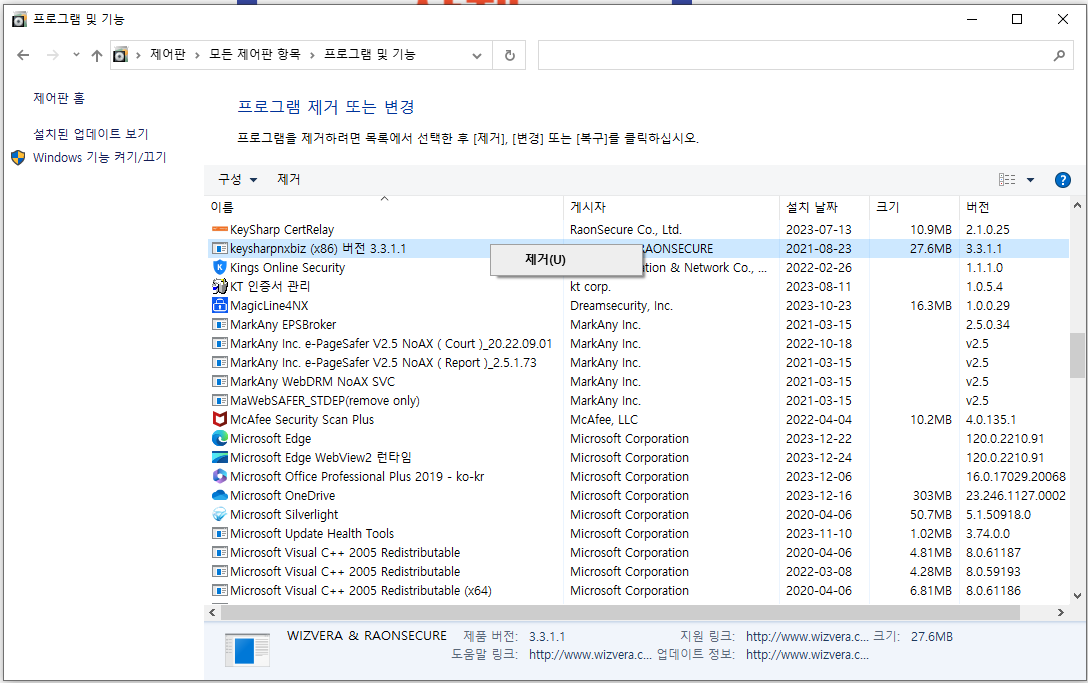Select the Microsoft OneDrive cloud icon

click(221, 495)
